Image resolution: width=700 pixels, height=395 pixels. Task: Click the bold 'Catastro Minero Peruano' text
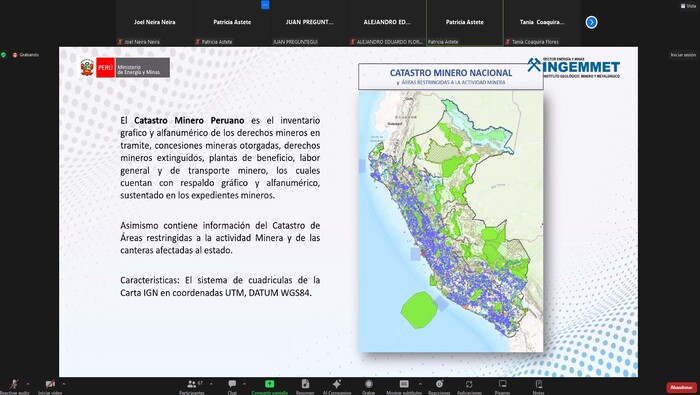point(189,121)
